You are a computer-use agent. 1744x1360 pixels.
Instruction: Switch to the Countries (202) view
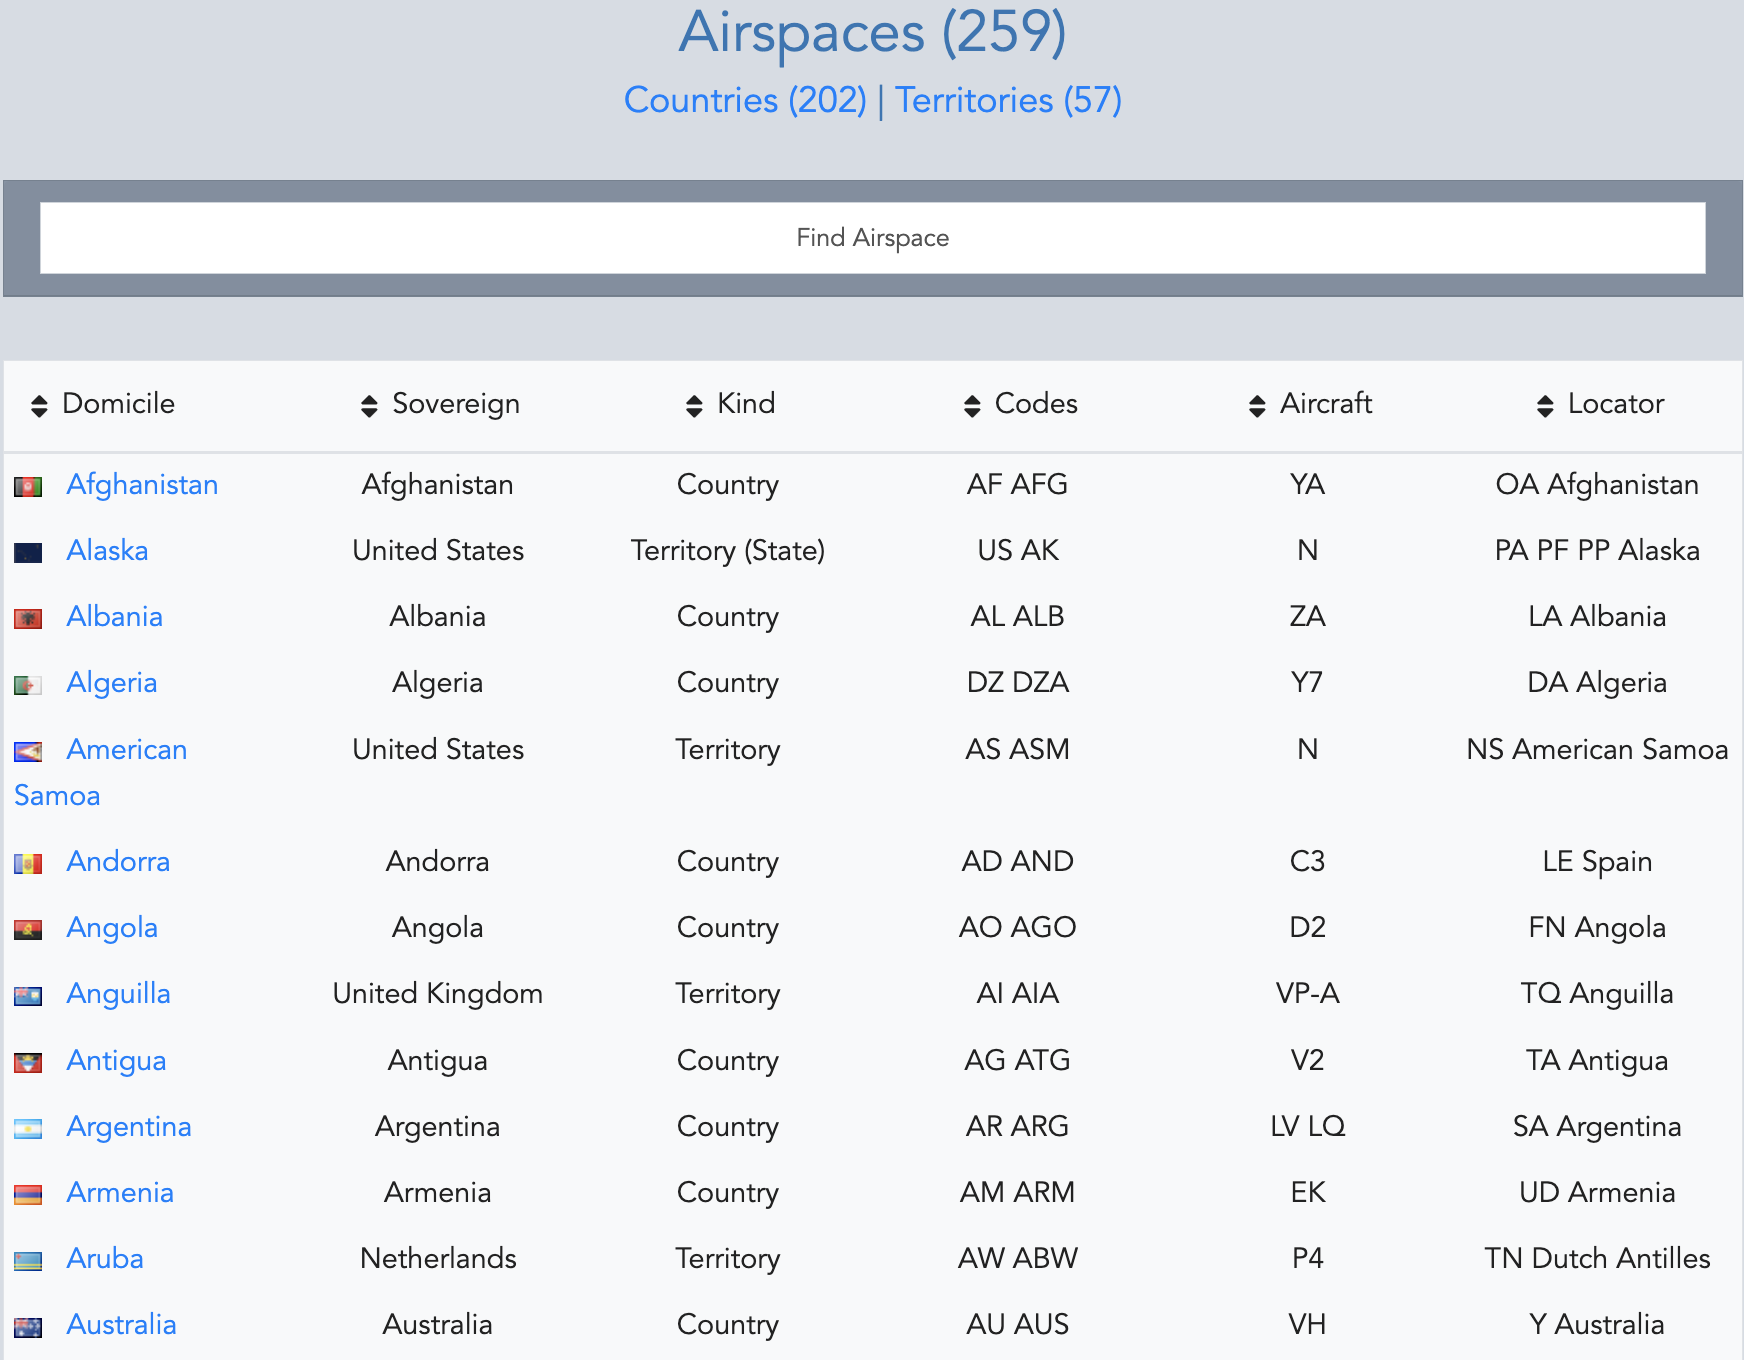tap(744, 100)
